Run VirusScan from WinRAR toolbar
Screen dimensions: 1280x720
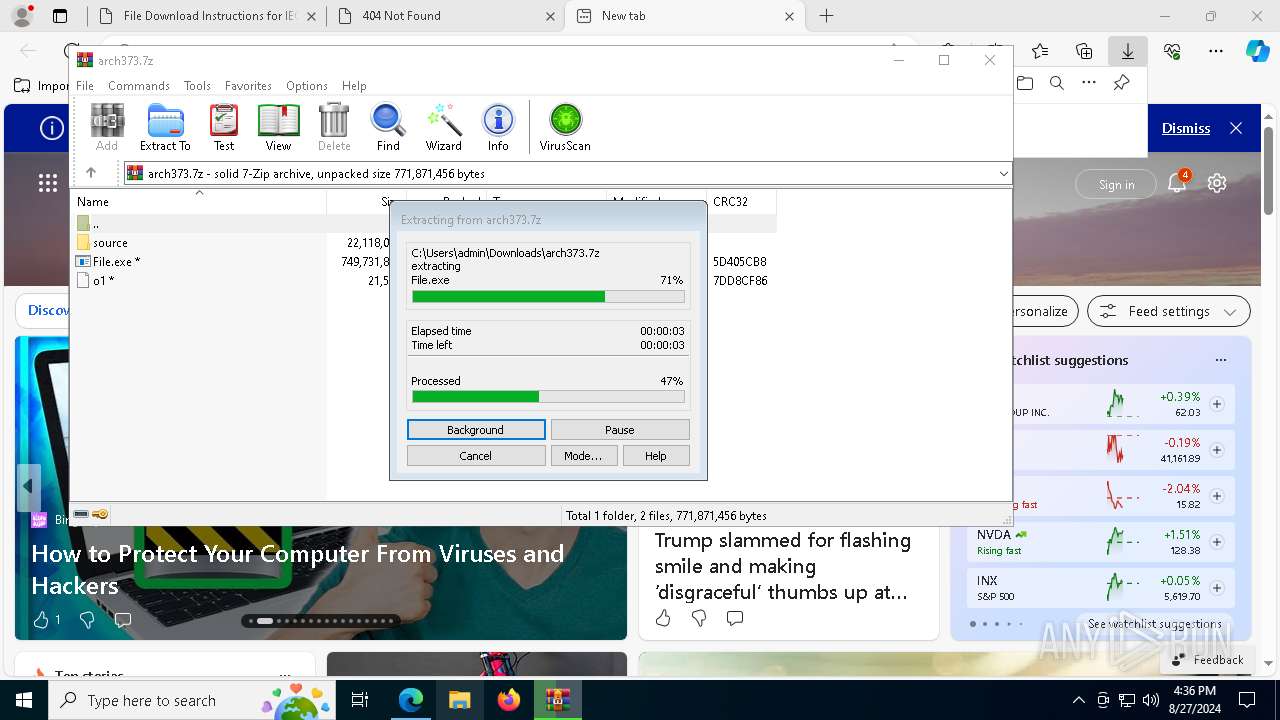565,127
